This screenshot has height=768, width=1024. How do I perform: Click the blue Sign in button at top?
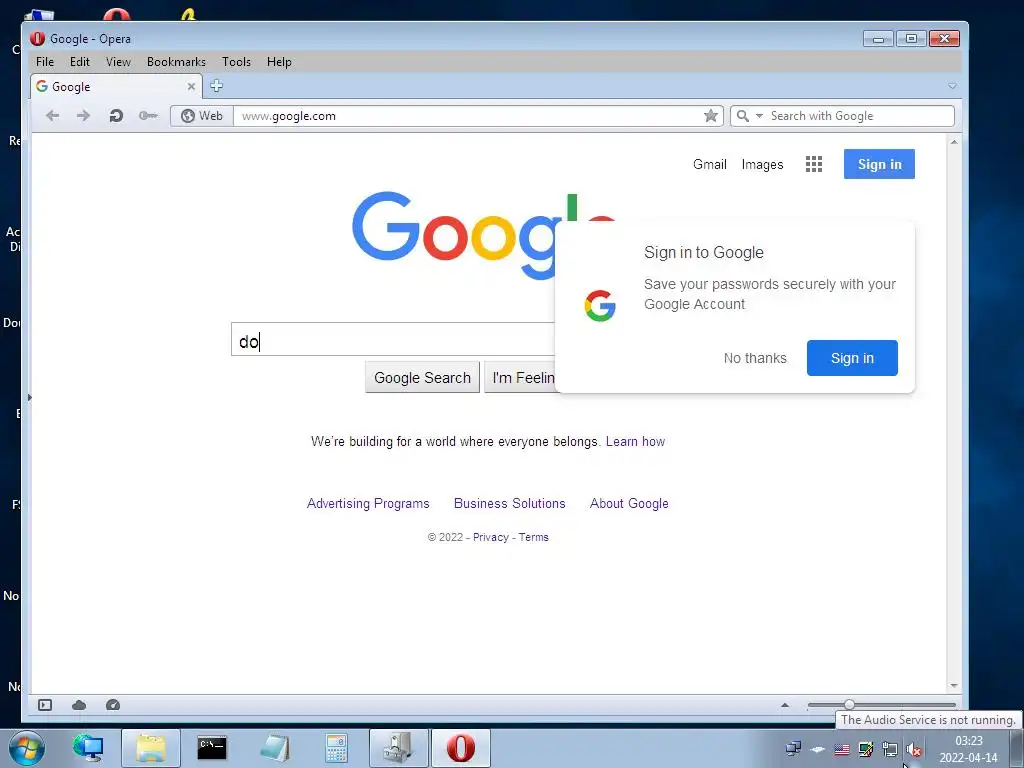point(879,164)
